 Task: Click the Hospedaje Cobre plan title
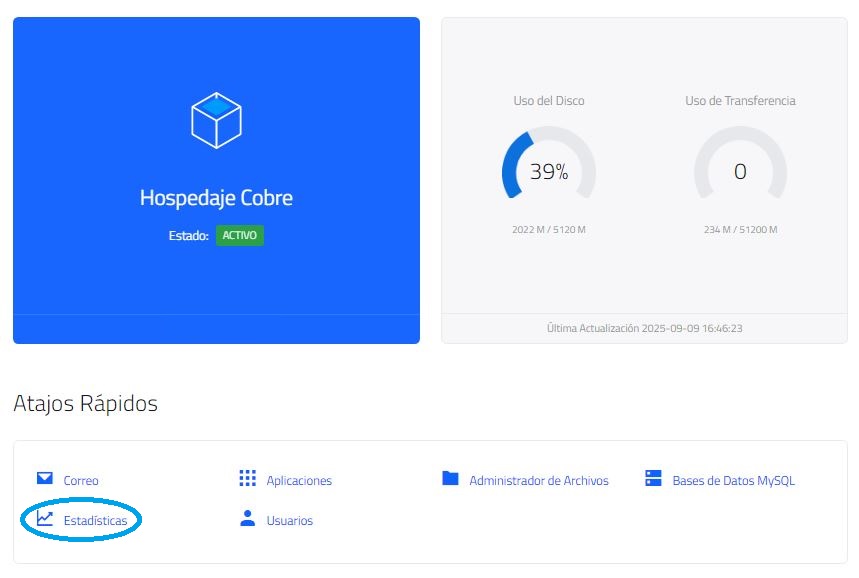pyautogui.click(x=216, y=198)
